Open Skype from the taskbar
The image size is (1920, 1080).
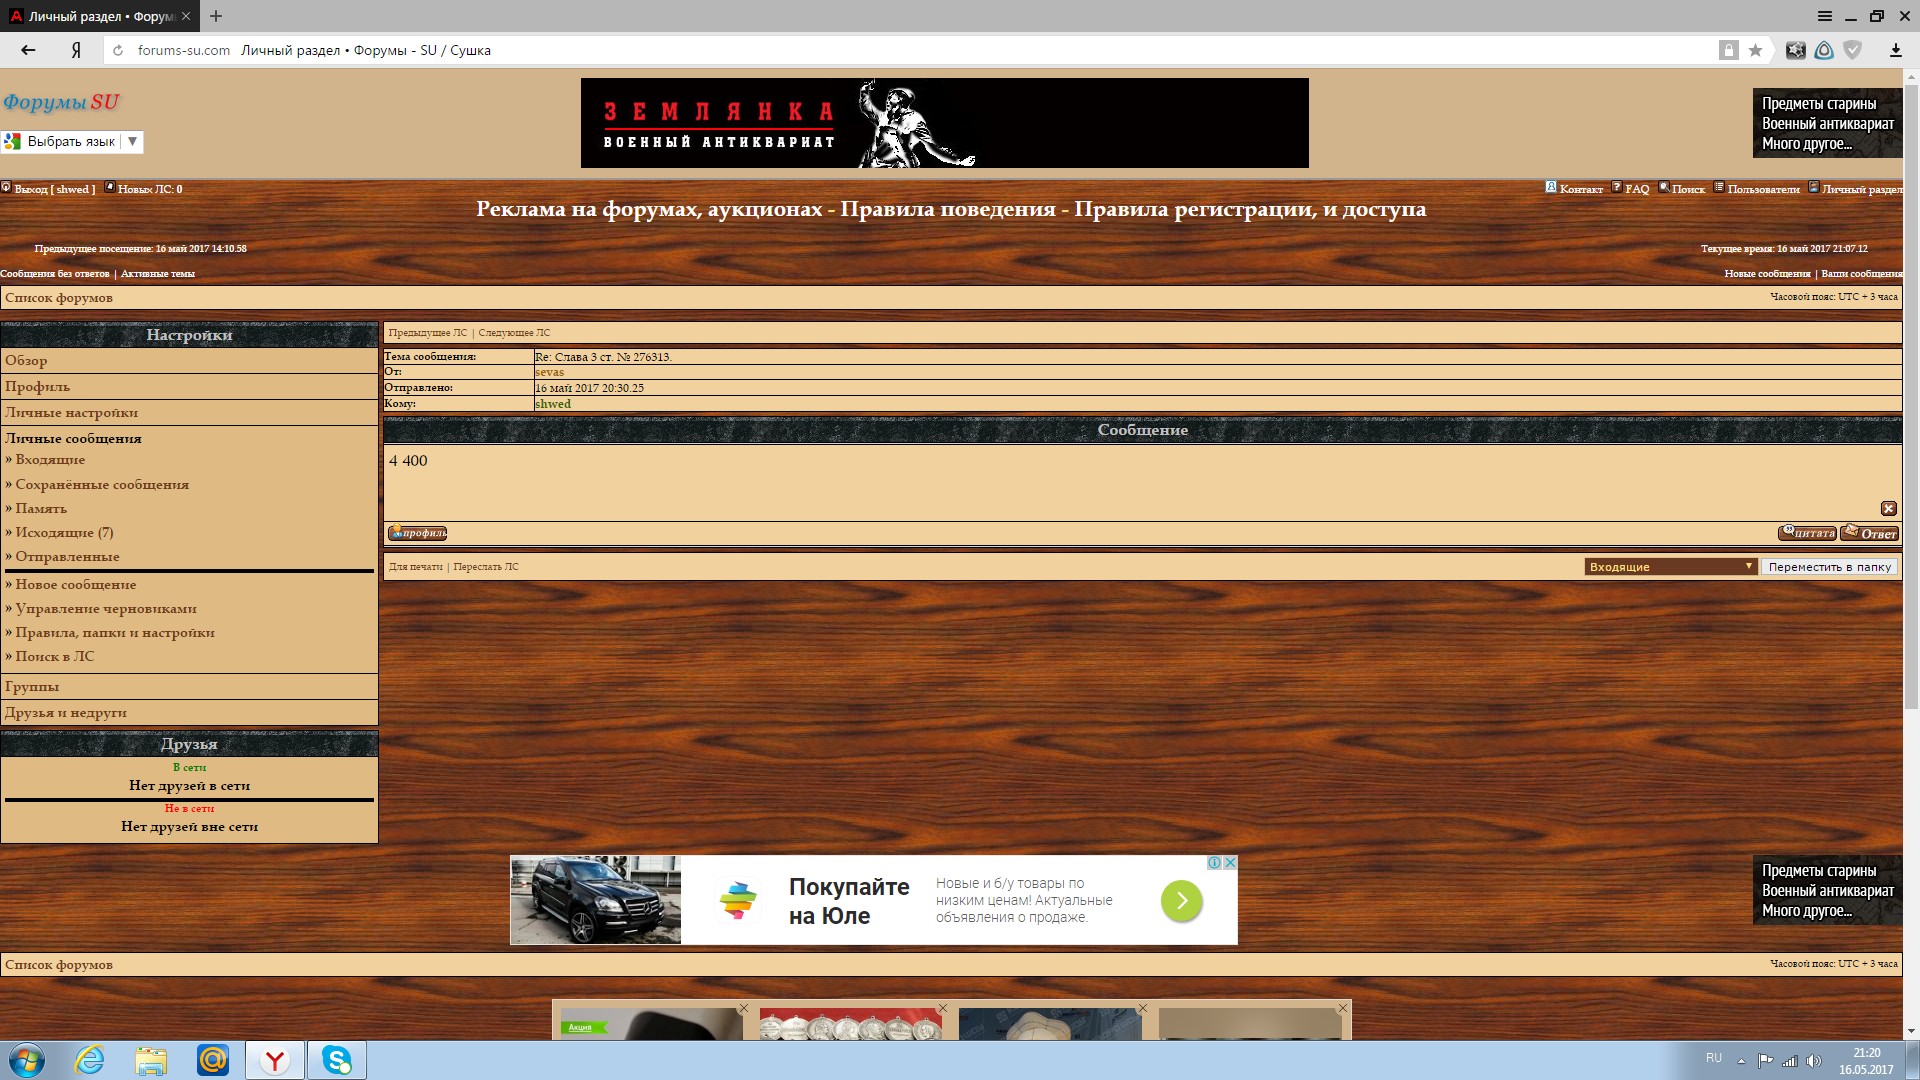[x=337, y=1060]
